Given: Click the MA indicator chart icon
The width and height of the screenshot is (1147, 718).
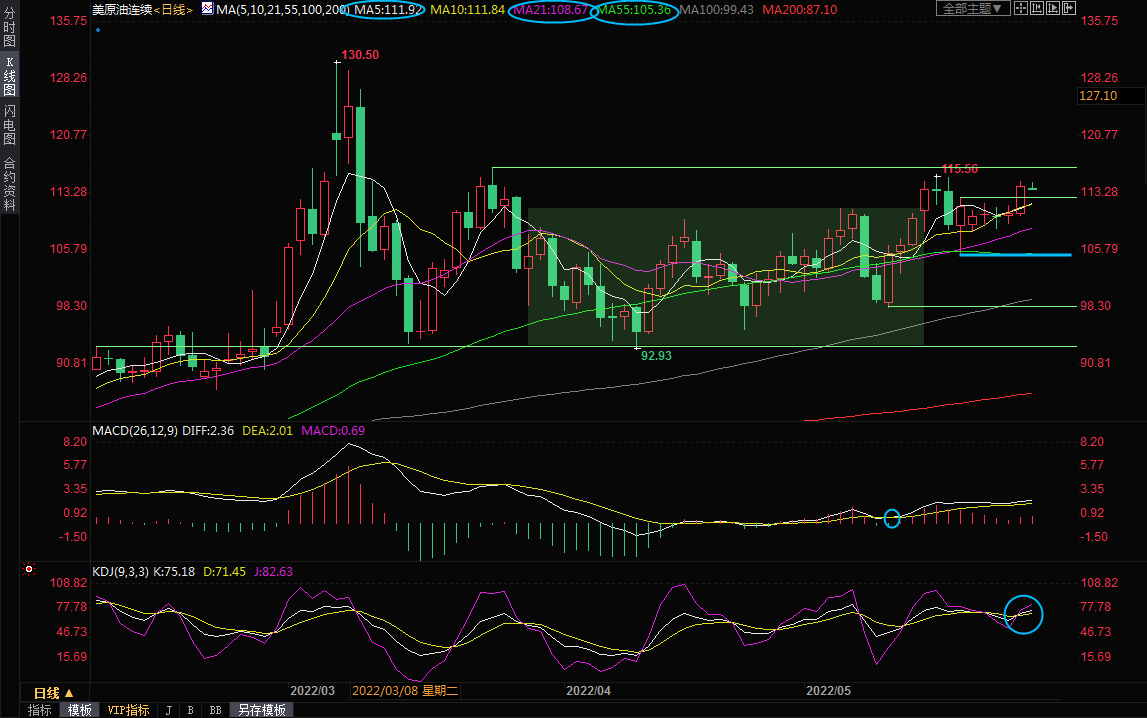Looking at the screenshot, I should [207, 8].
